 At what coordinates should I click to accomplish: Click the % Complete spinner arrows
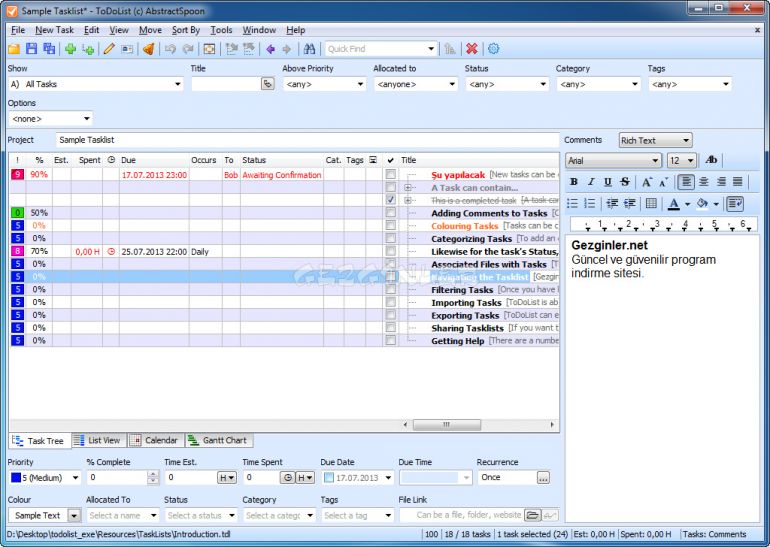[153, 477]
